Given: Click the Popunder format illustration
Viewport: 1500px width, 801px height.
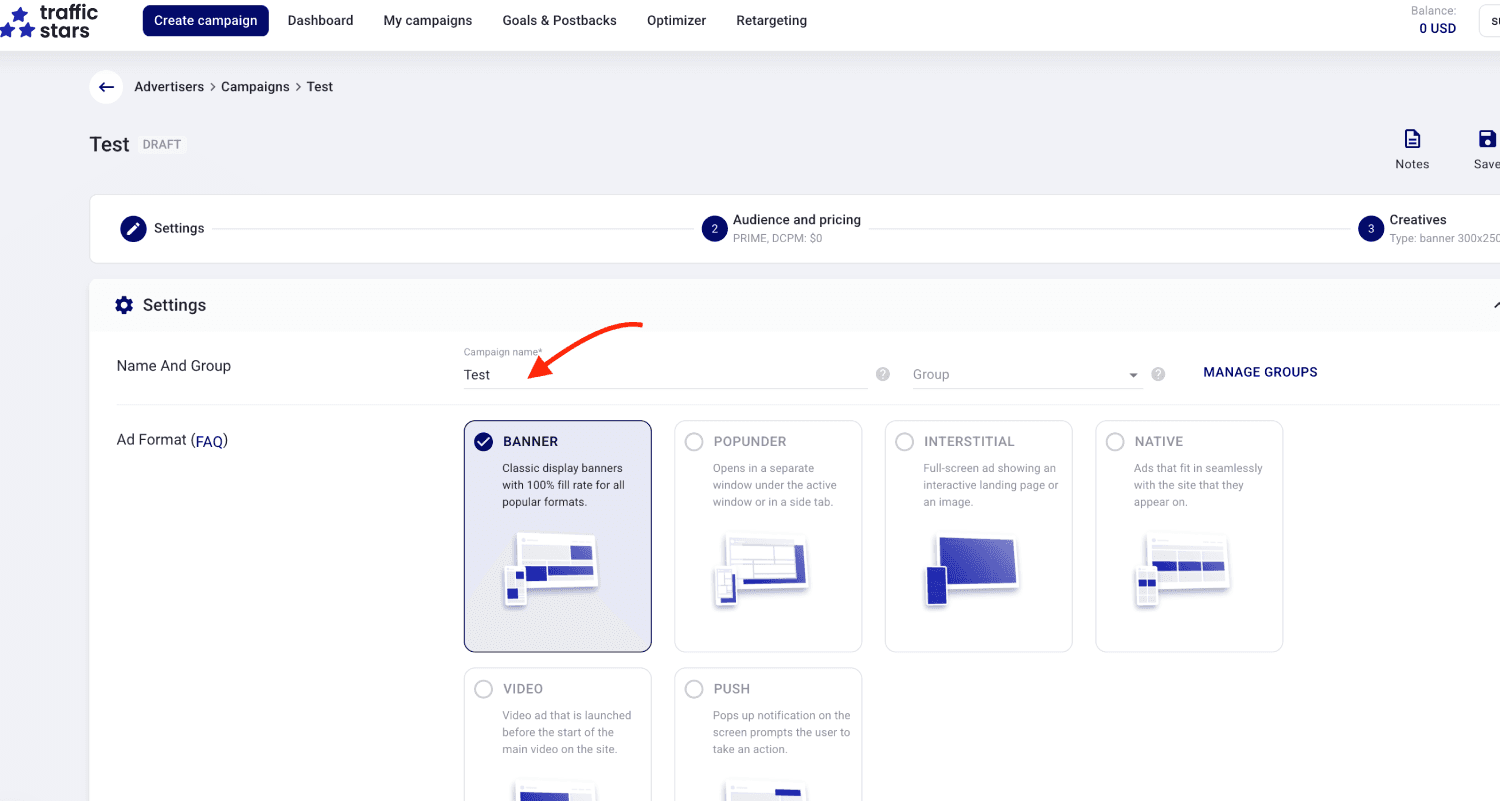Looking at the screenshot, I should (760, 569).
